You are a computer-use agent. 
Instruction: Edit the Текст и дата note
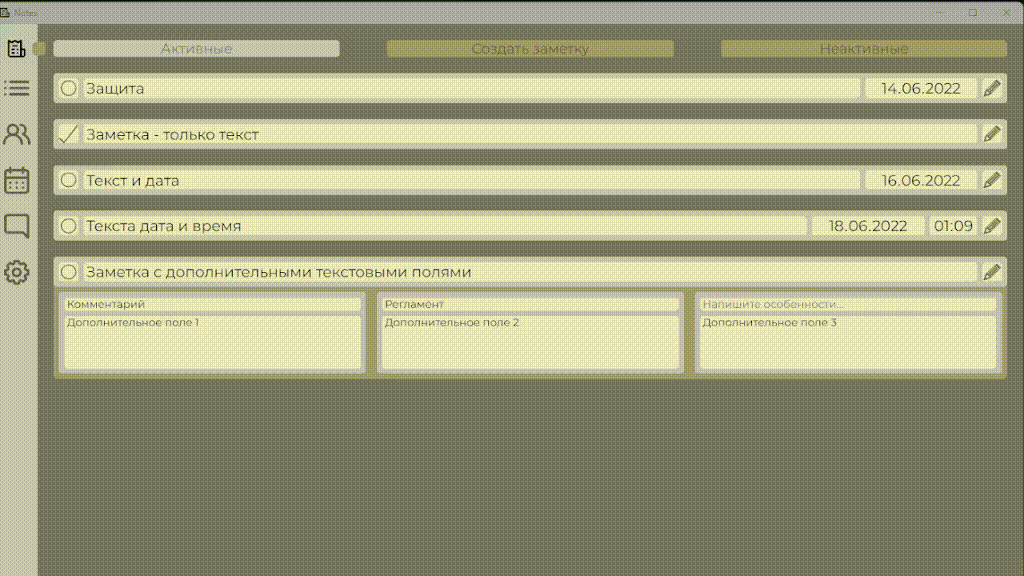pos(991,180)
